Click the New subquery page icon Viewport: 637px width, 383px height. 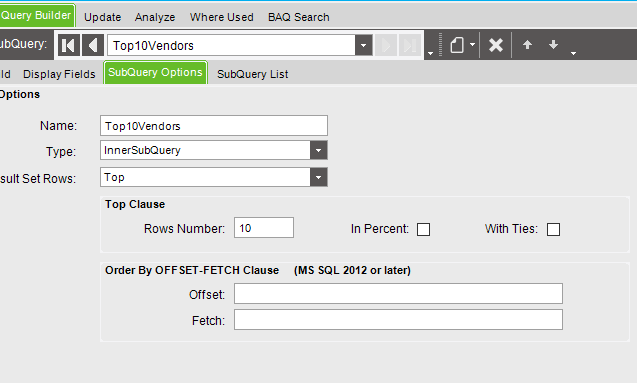(457, 45)
